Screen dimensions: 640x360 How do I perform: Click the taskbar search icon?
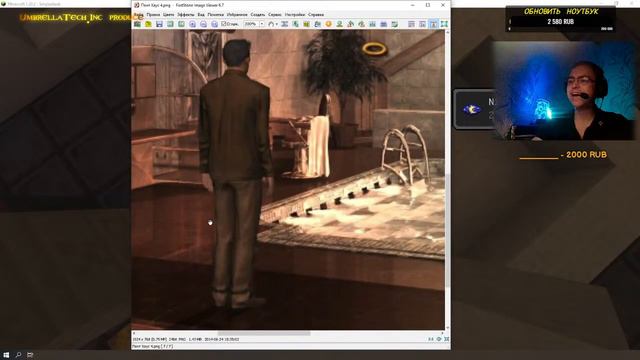coord(18,355)
